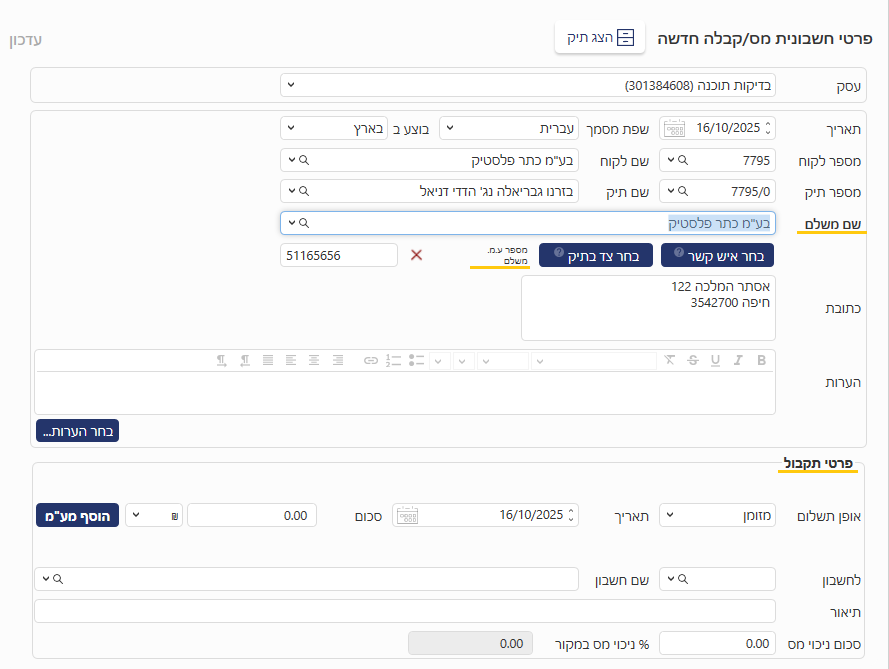The image size is (889, 669).
Task: Apply strikethrough in notes toolbar
Action: point(692,360)
